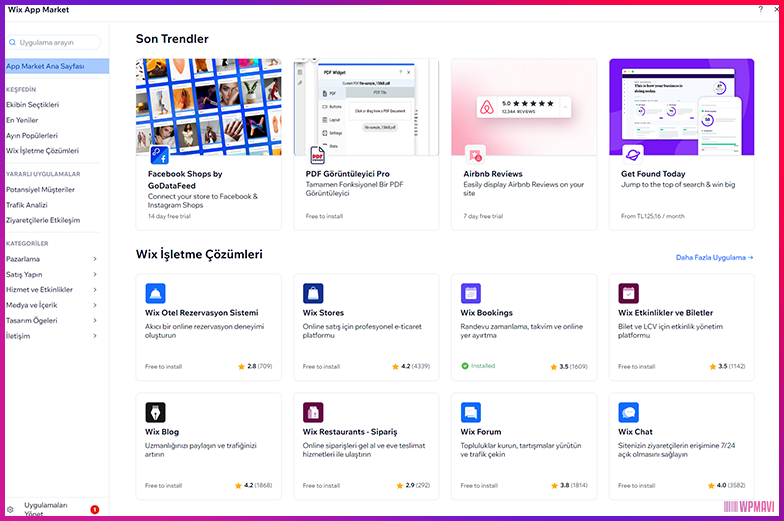Screen dimensions: 784x521
Task: Click the 14 day free trial text
Action: click(x=169, y=216)
